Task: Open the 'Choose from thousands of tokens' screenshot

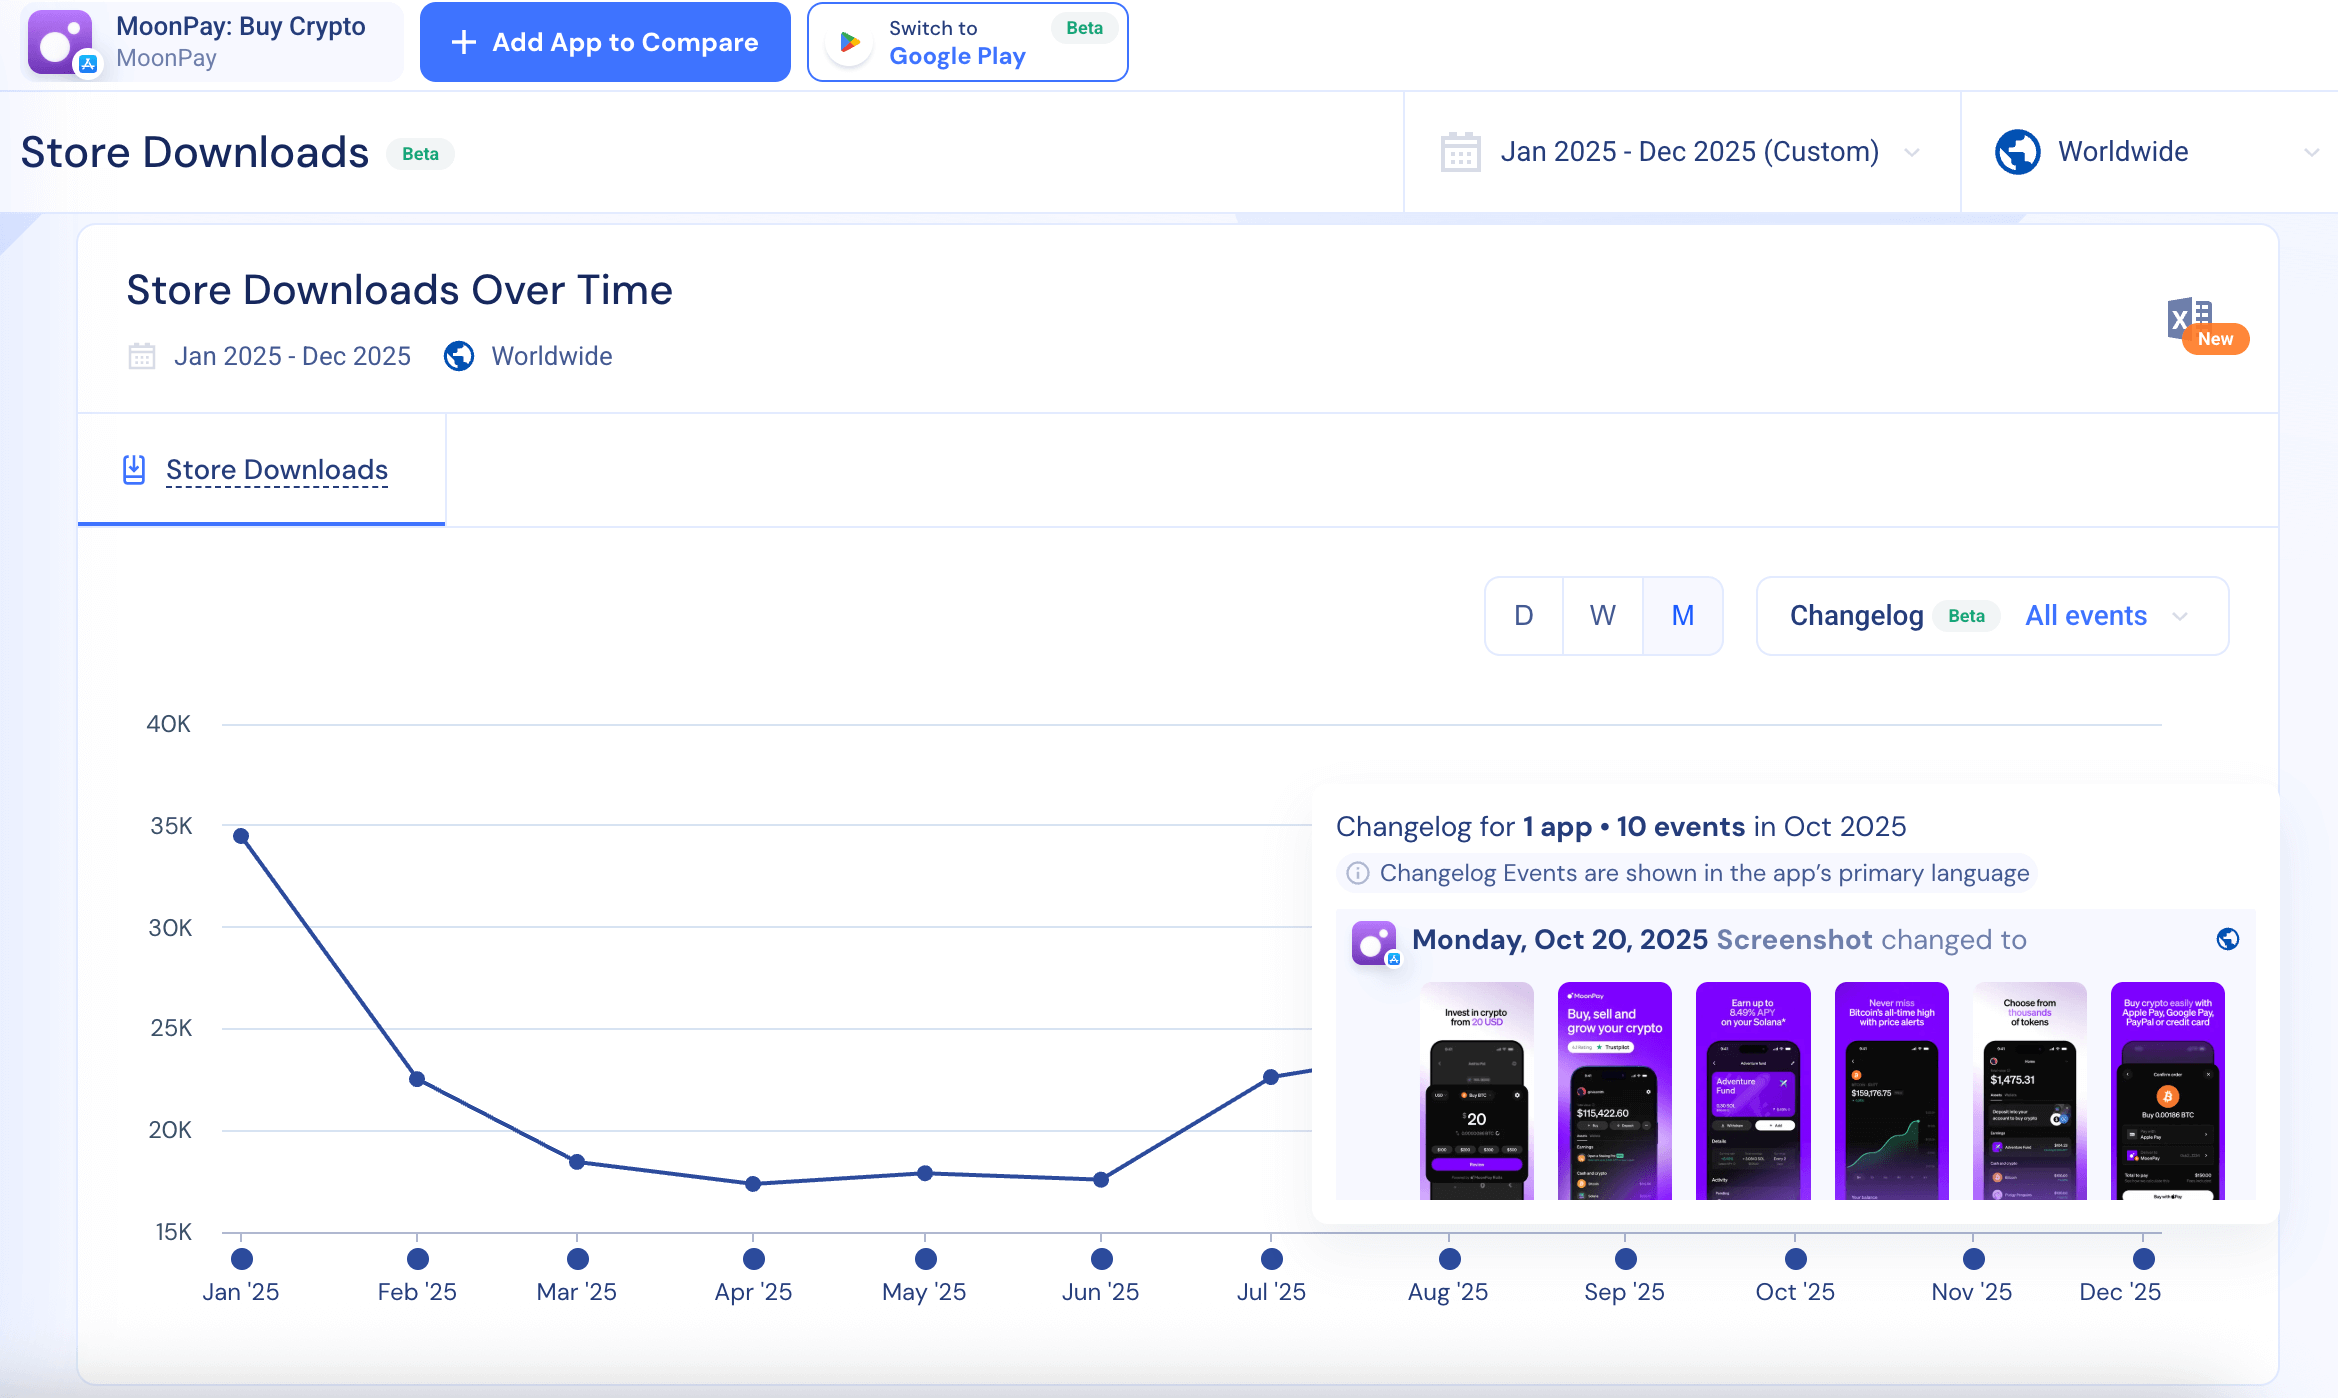Action: 2030,1091
